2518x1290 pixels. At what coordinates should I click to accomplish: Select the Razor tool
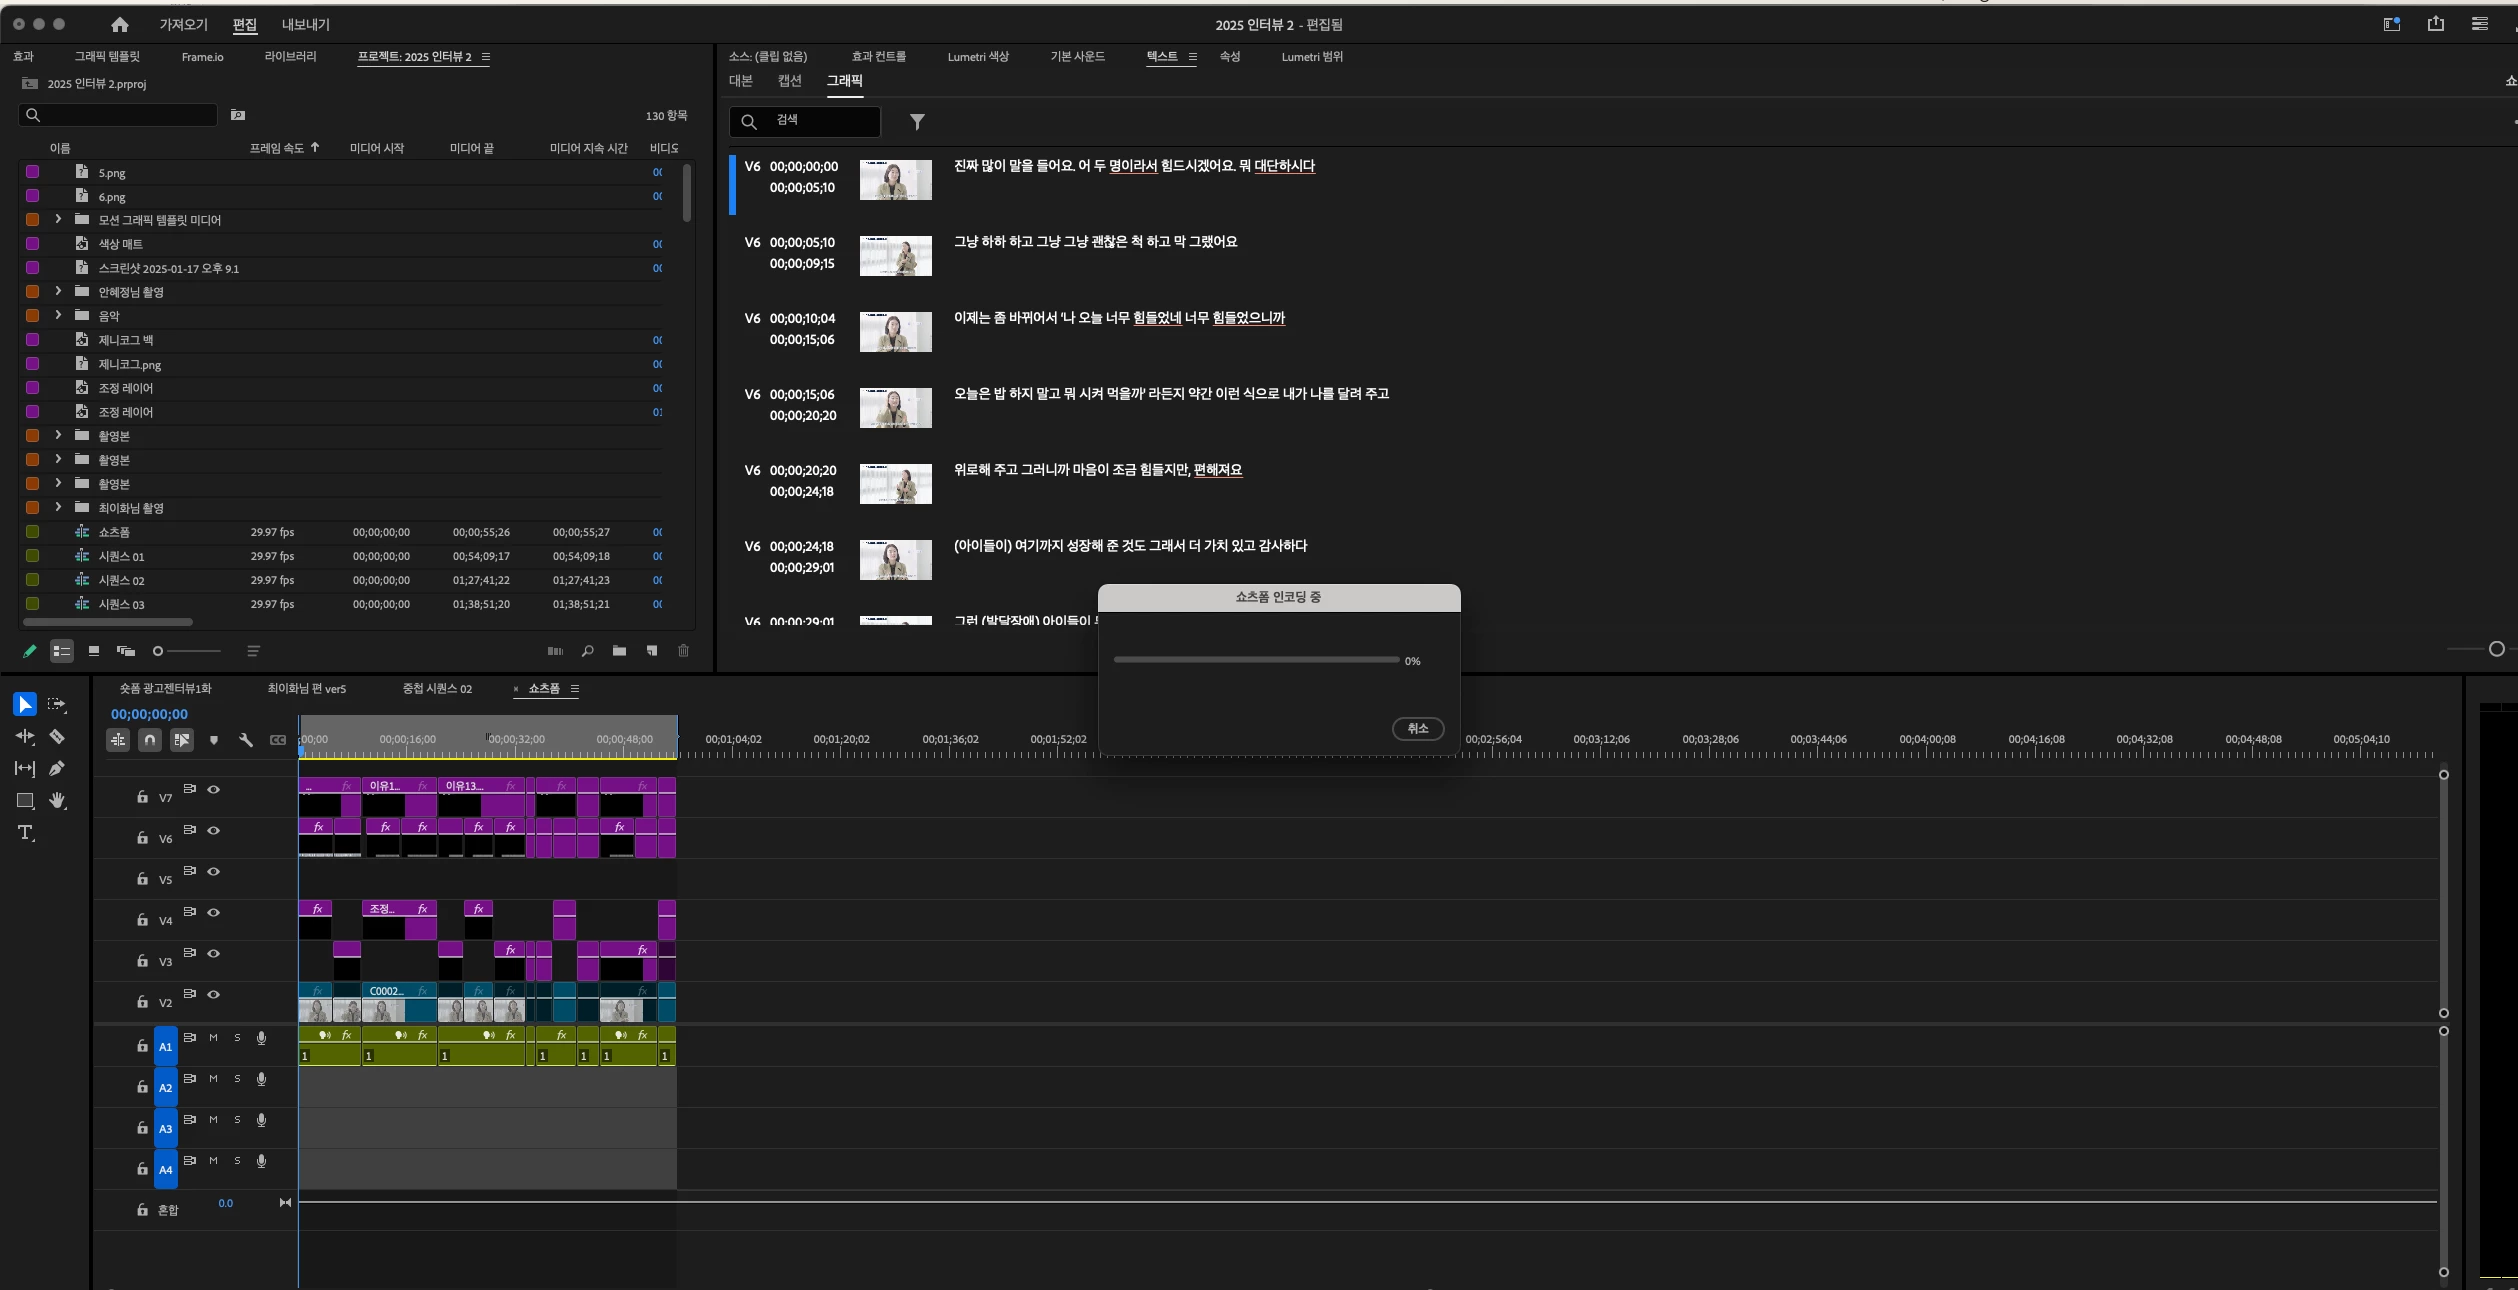[x=57, y=737]
